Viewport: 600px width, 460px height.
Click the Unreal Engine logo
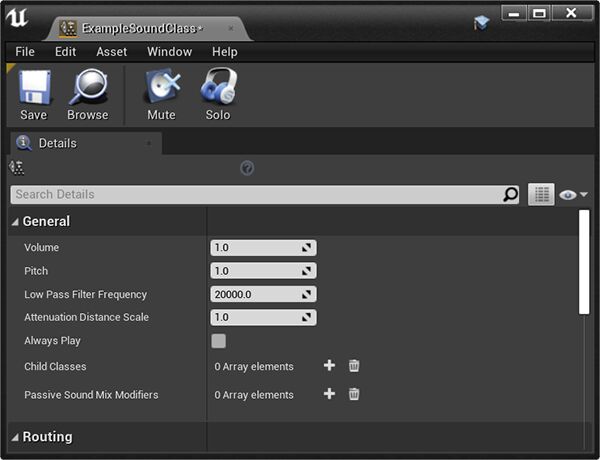[17, 18]
